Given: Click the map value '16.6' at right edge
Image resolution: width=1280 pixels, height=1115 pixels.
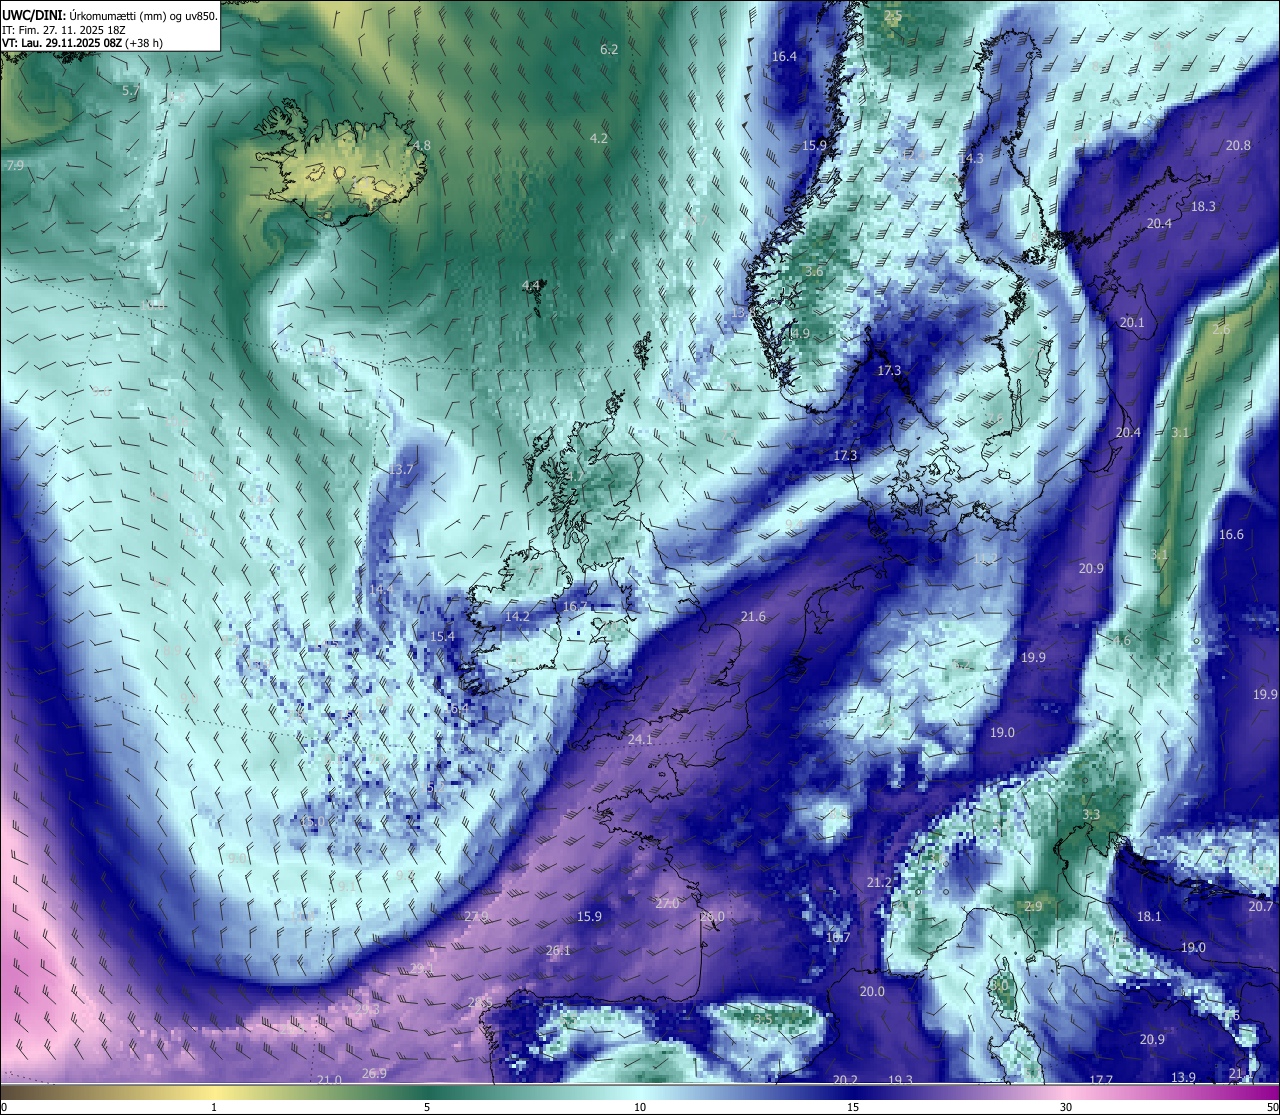Looking at the screenshot, I should point(1231,534).
